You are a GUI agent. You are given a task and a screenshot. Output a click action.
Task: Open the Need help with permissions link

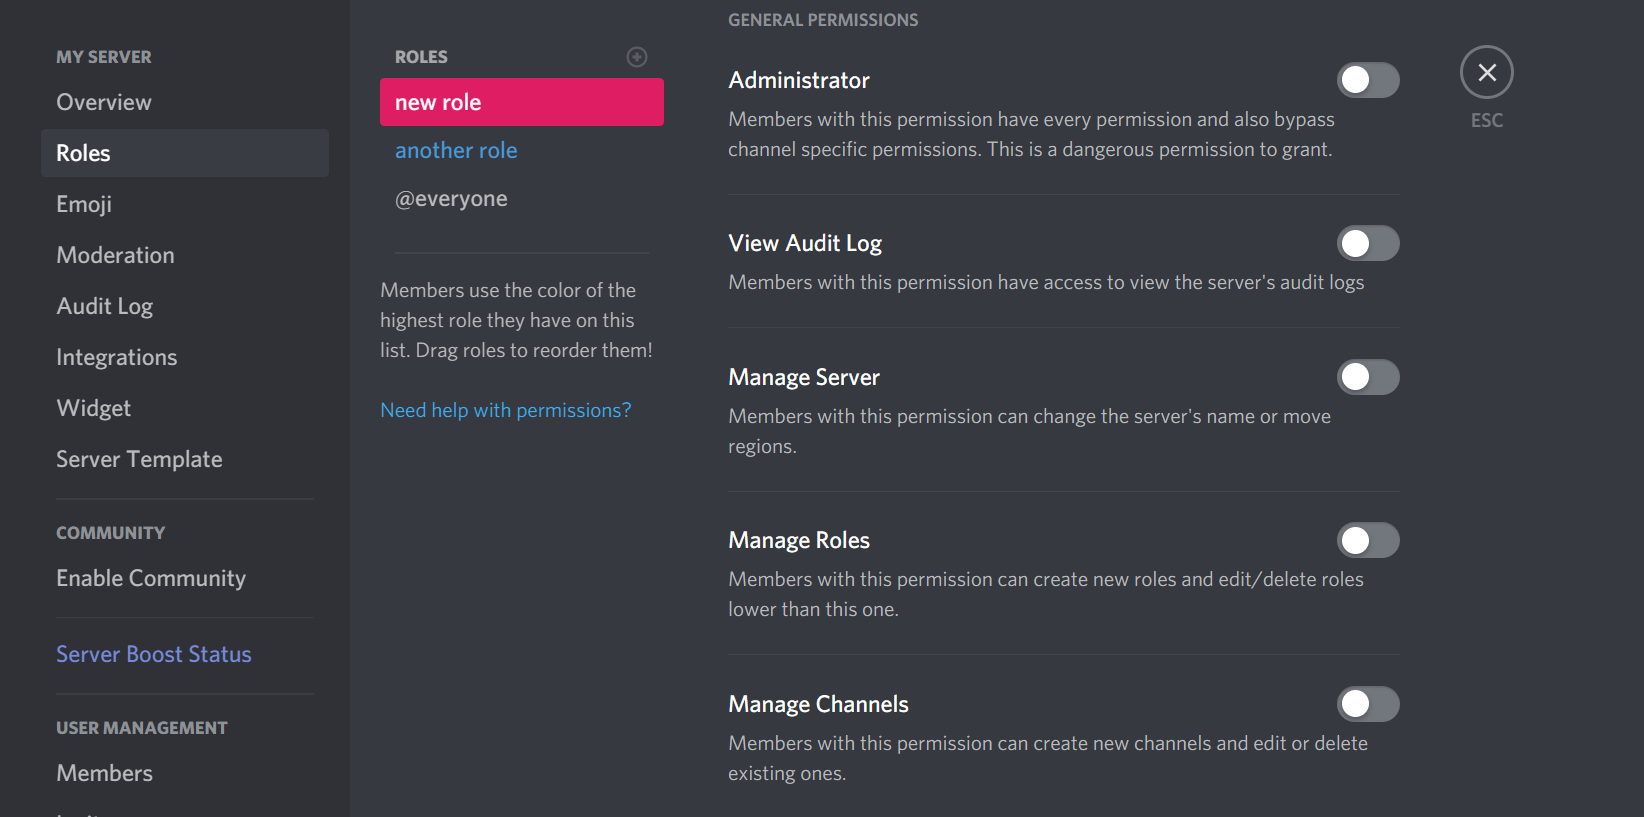click(505, 409)
